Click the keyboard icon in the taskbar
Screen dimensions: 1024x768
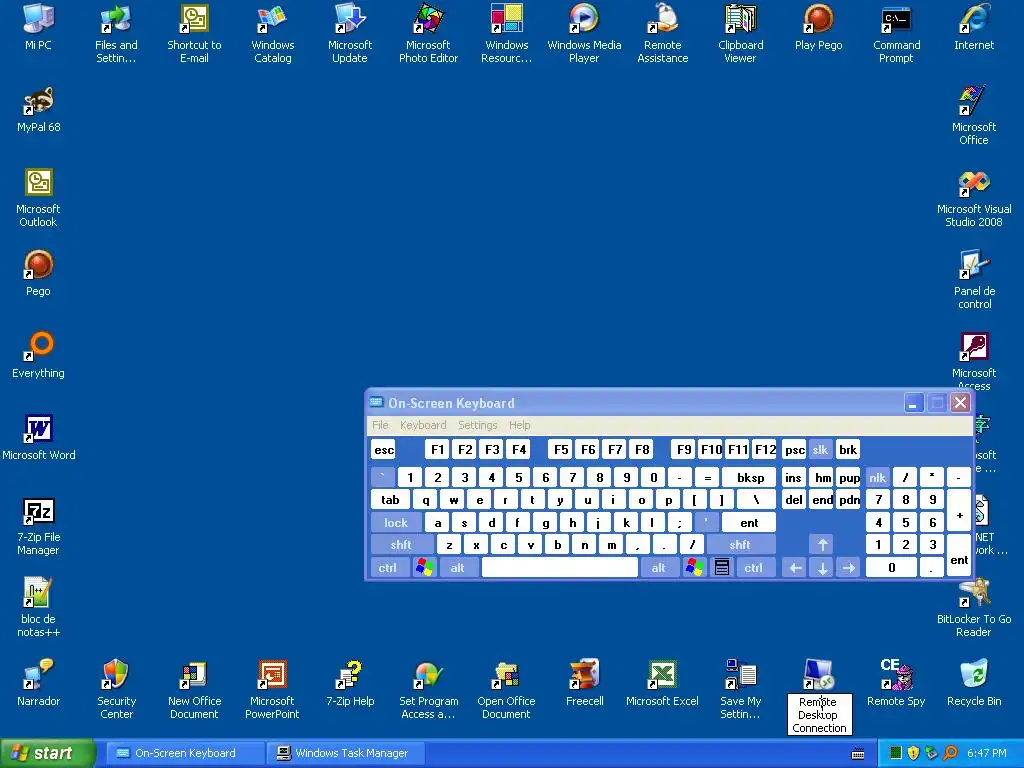point(858,754)
